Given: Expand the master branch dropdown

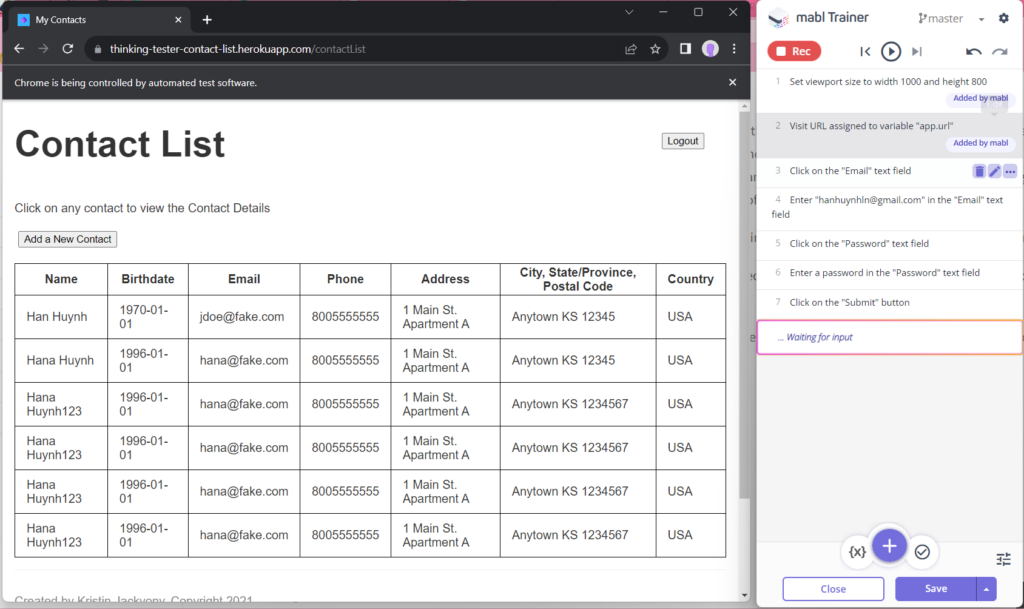Looking at the screenshot, I should (x=981, y=19).
